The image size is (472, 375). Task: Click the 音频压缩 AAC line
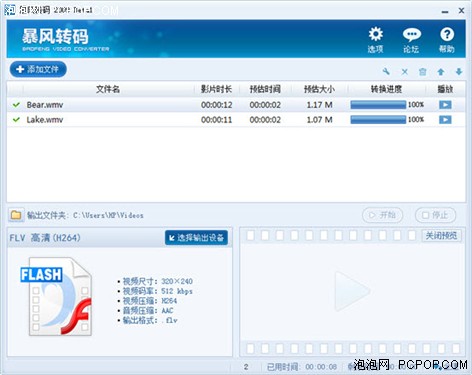point(145,310)
